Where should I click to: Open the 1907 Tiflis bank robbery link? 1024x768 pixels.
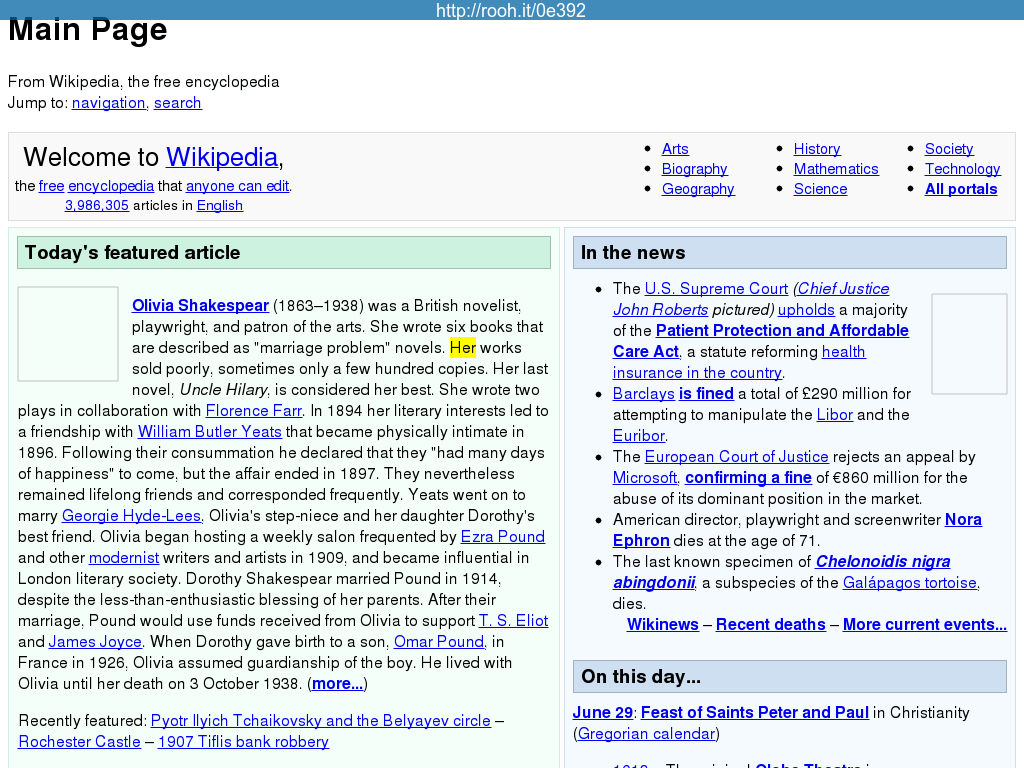243,742
